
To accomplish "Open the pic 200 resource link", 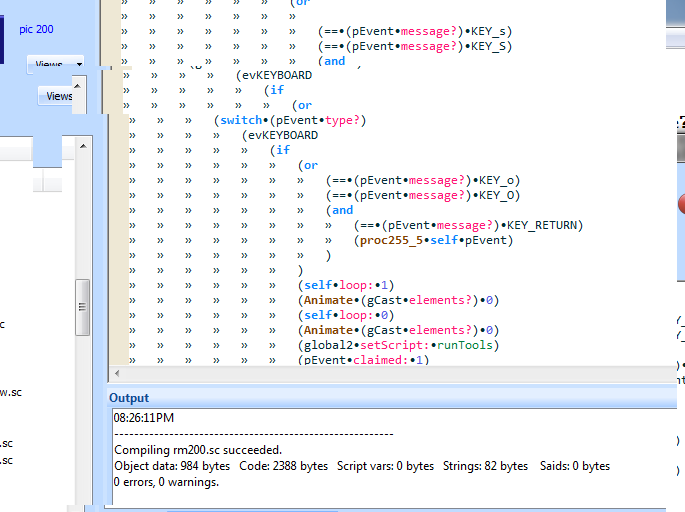I will point(36,29).
